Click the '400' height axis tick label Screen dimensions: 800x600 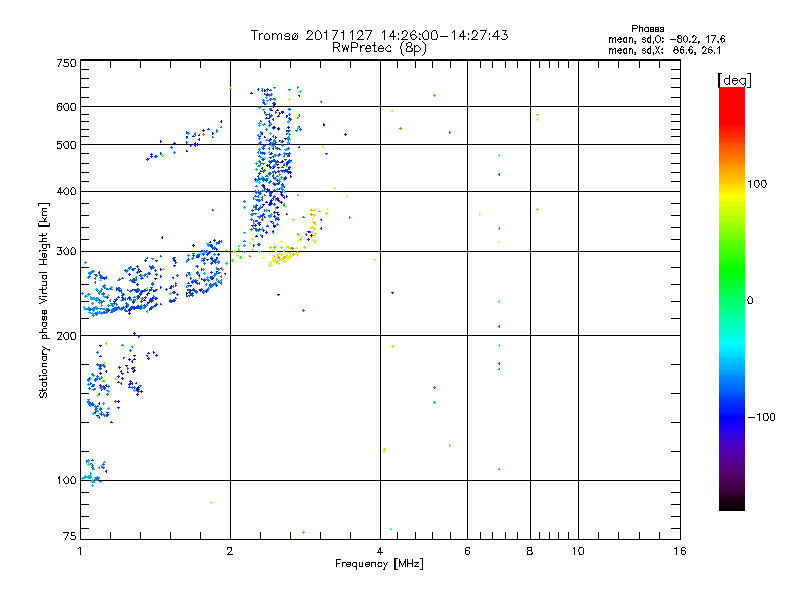coord(66,192)
